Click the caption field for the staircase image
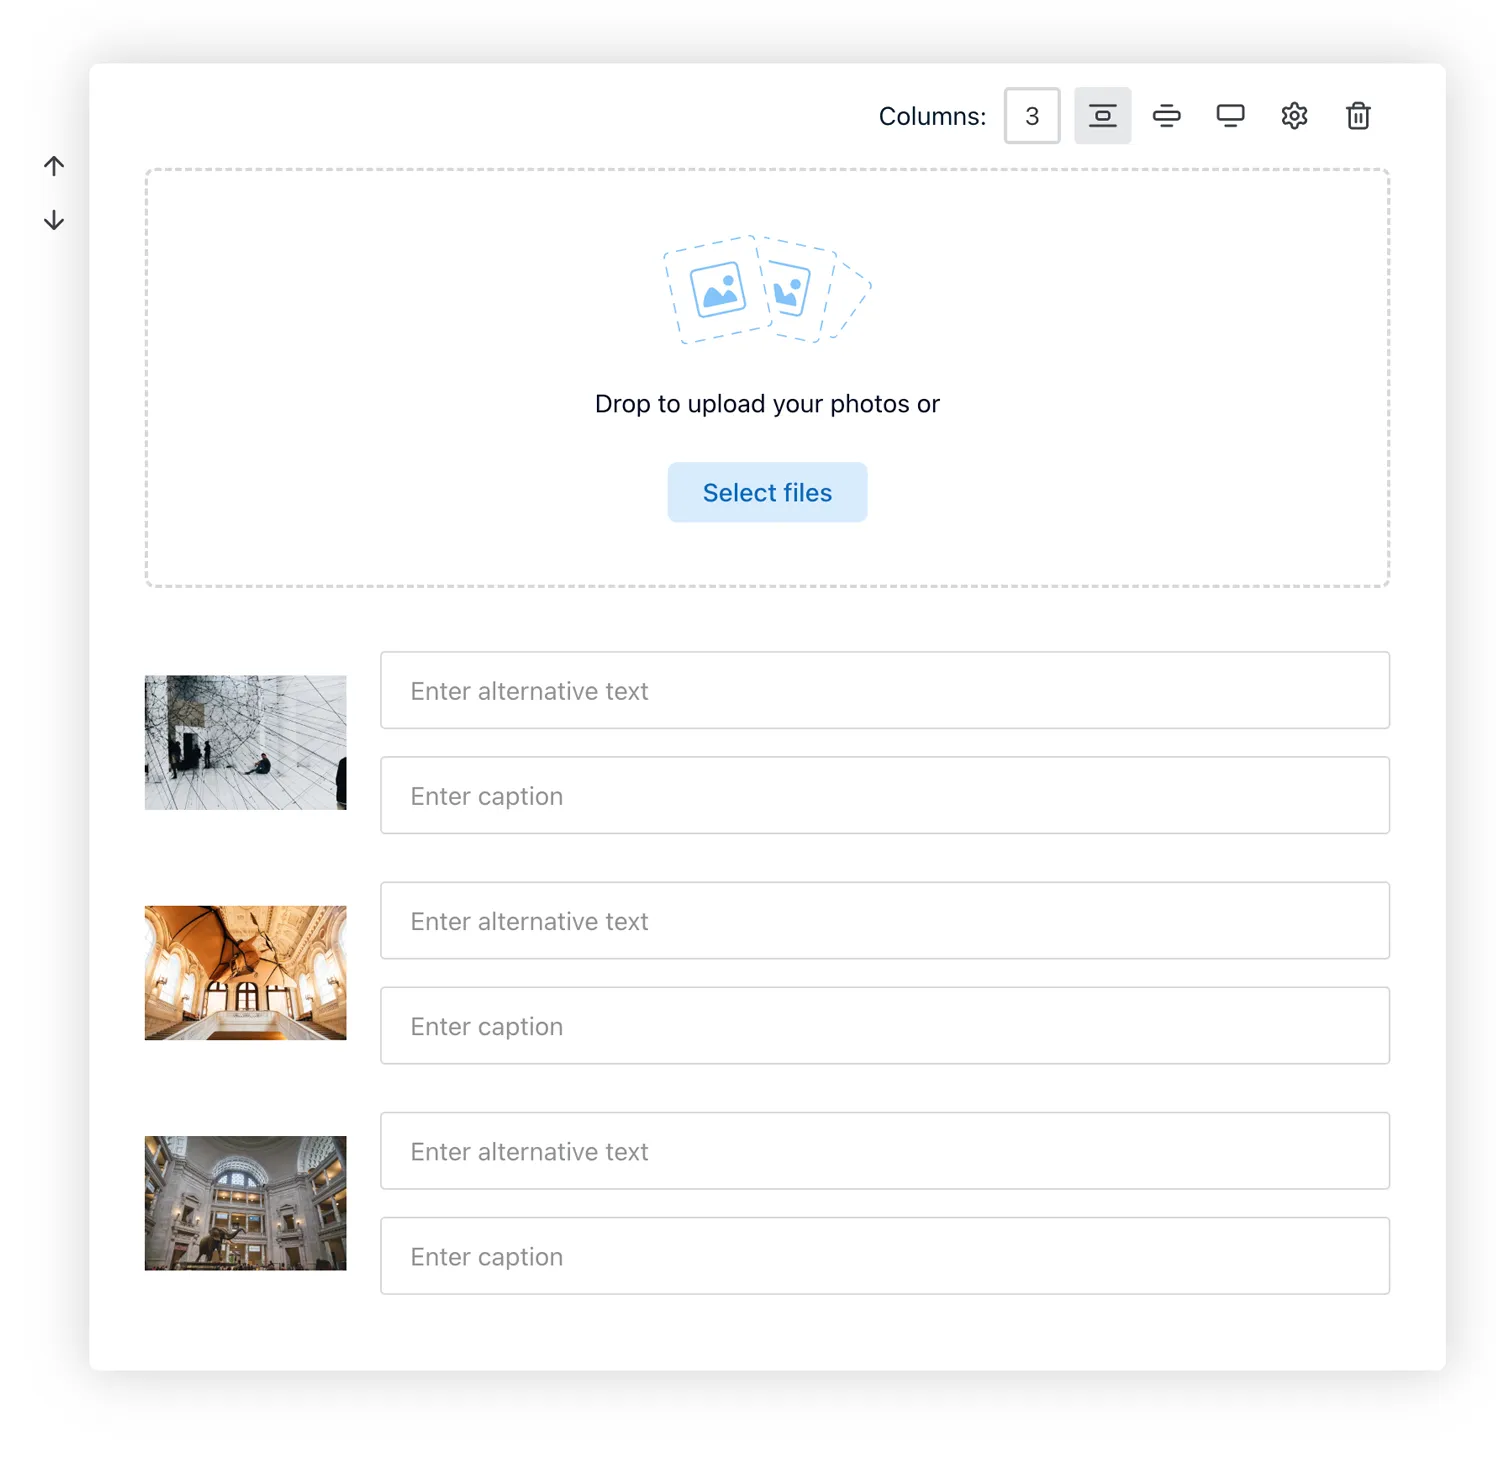1496x1462 pixels. (x=884, y=1026)
